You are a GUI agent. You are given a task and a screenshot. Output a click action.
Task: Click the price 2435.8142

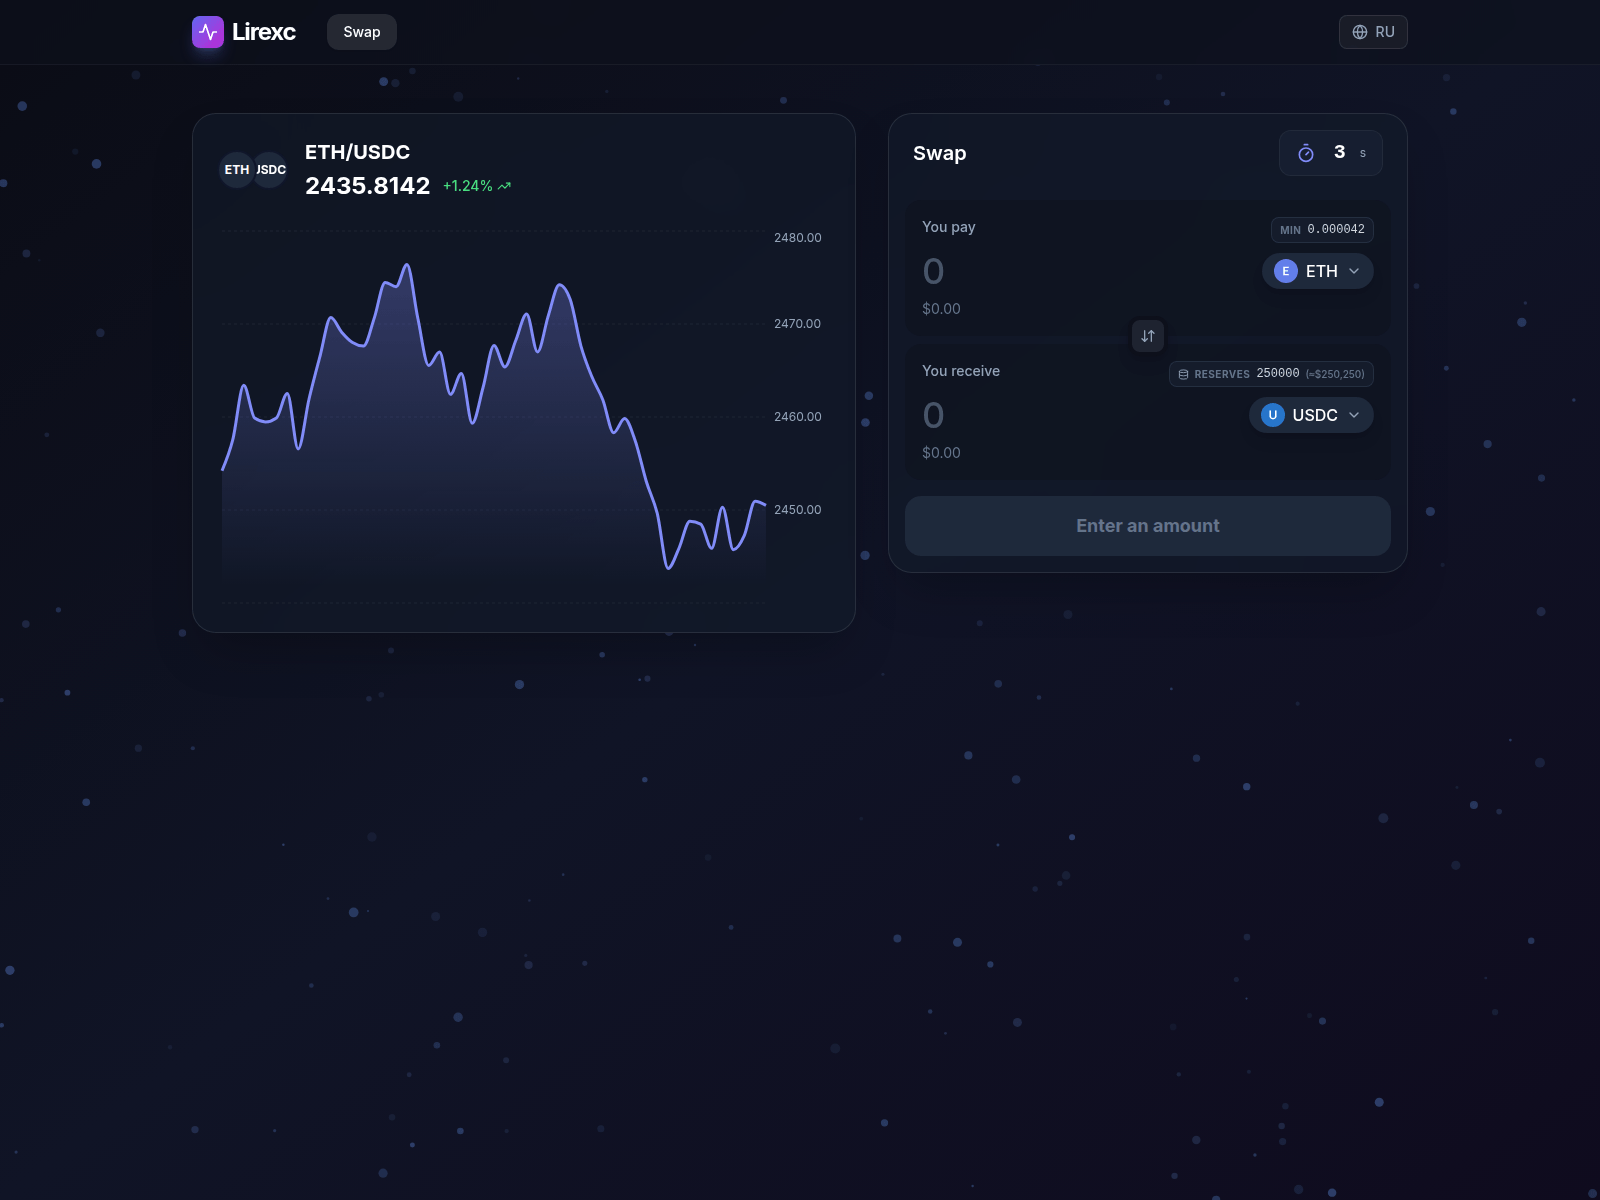367,186
